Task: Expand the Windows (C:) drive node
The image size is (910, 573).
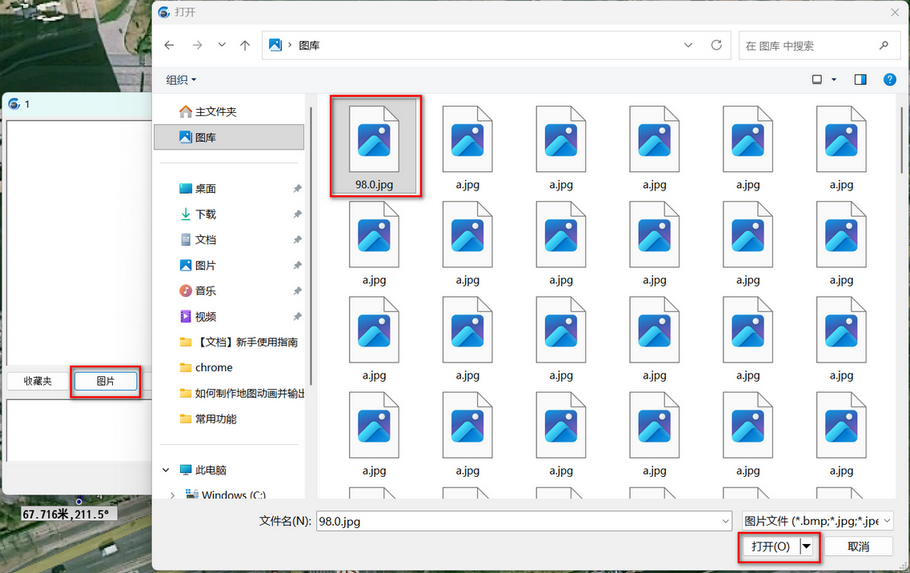Action: 172,495
